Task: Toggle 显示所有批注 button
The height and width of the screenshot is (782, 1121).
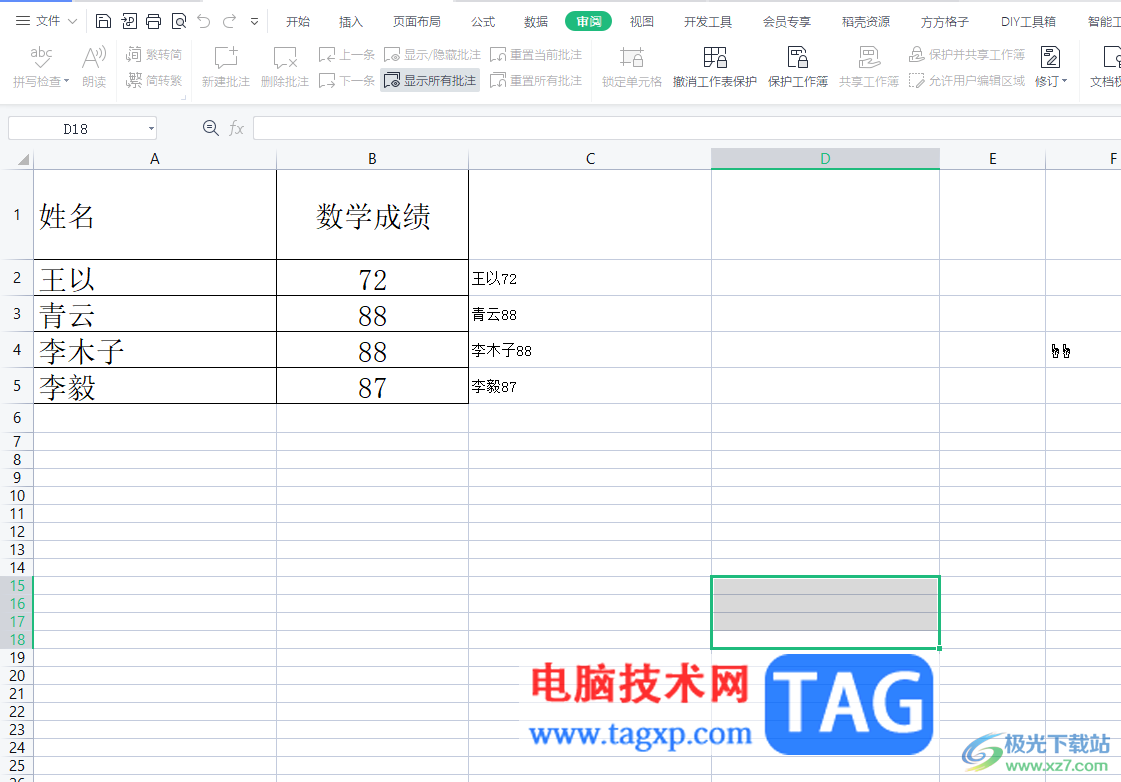Action: click(x=430, y=81)
